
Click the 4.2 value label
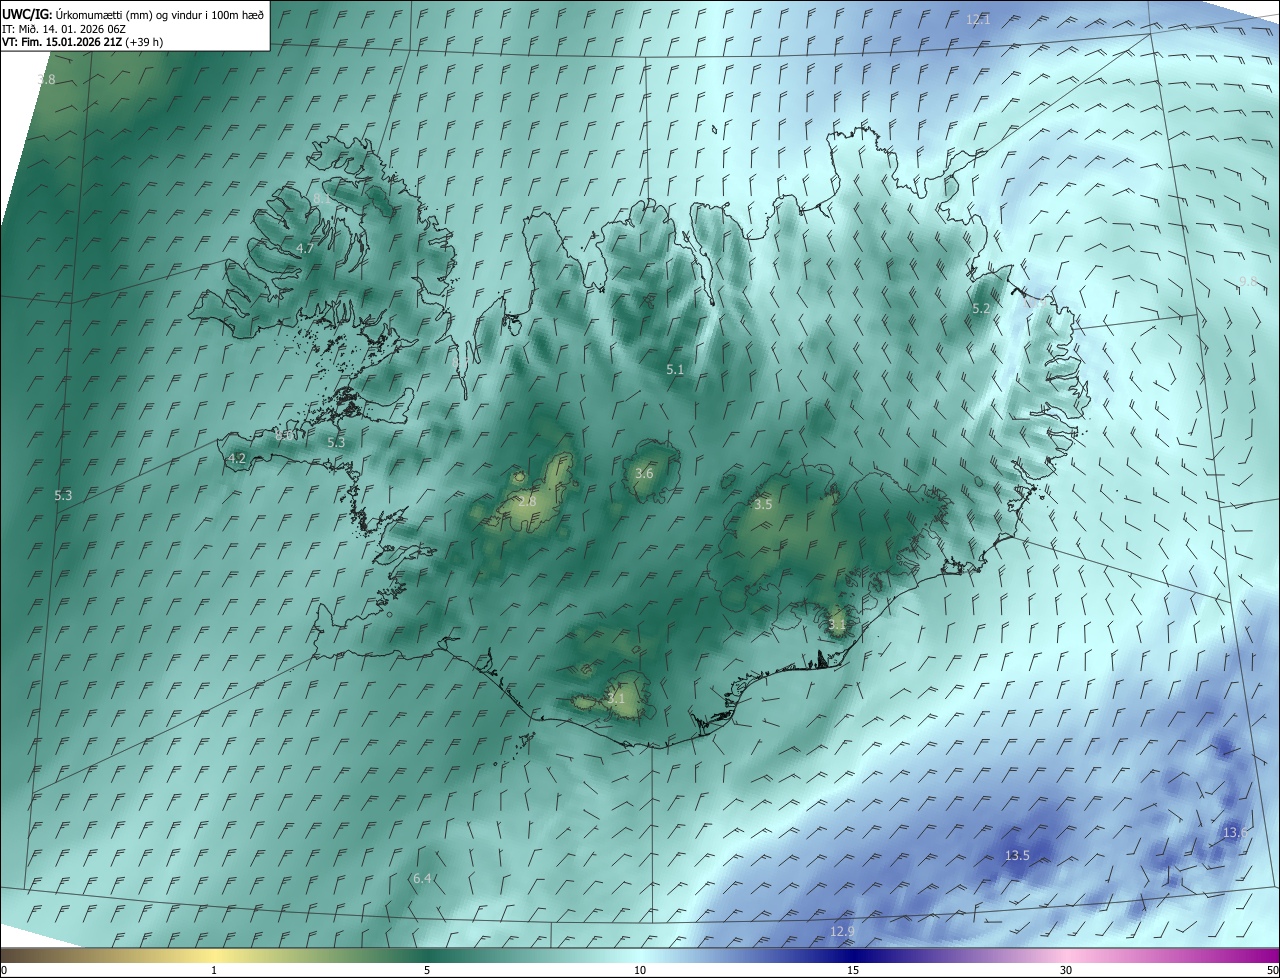[237, 458]
